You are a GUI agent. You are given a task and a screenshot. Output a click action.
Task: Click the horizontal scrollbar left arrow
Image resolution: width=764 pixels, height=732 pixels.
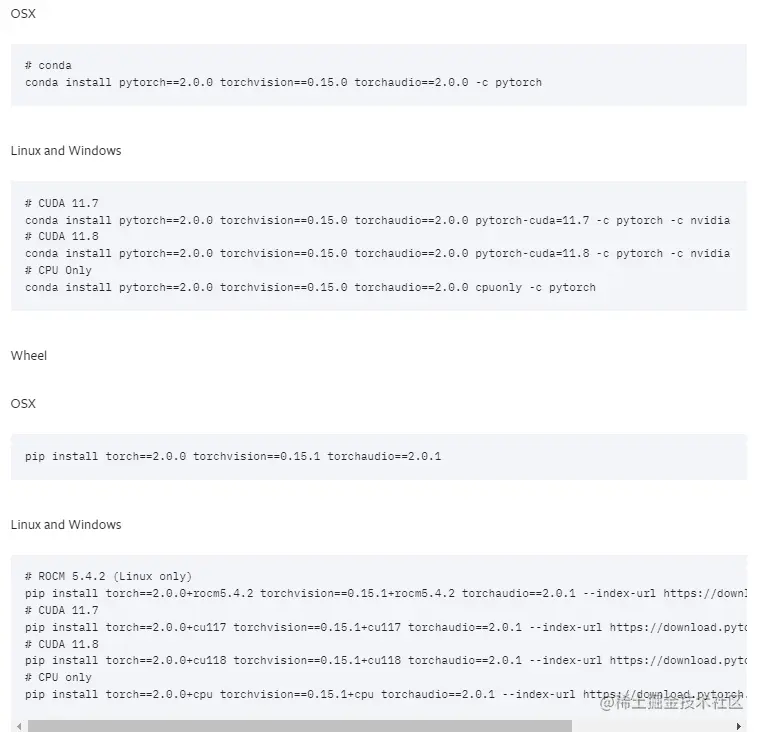[x=19, y=726]
